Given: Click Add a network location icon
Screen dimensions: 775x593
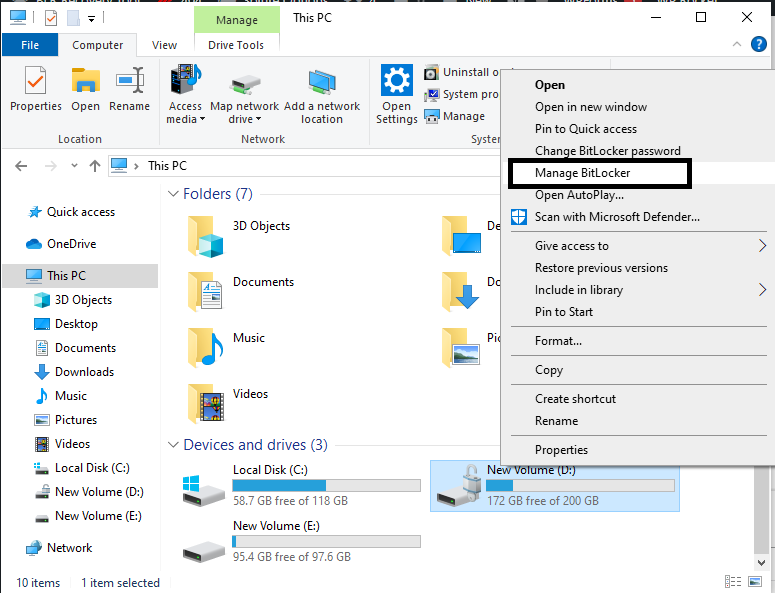Looking at the screenshot, I should [322, 82].
